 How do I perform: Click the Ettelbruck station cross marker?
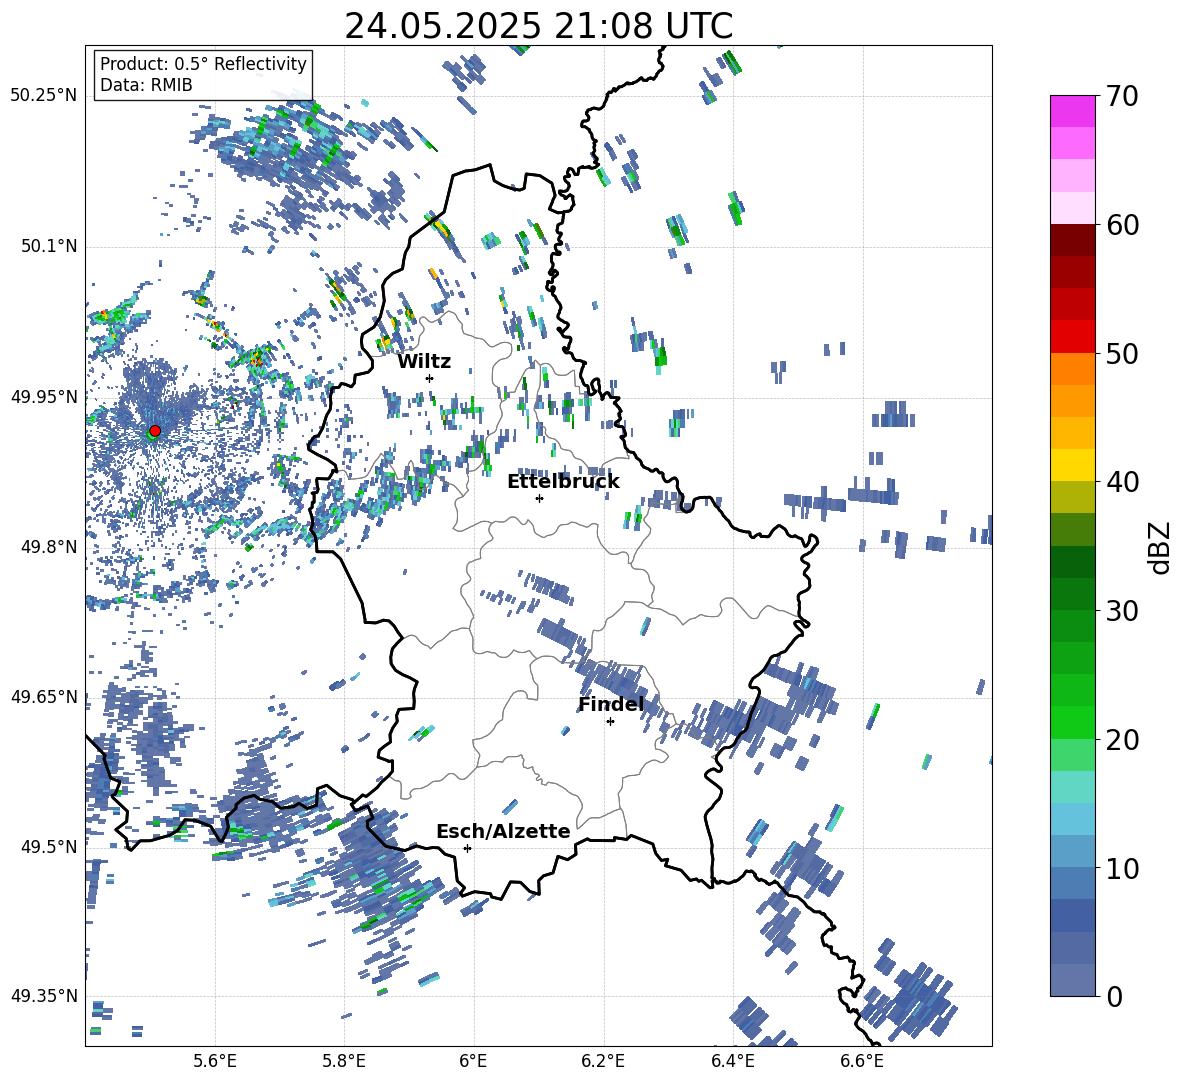(539, 498)
